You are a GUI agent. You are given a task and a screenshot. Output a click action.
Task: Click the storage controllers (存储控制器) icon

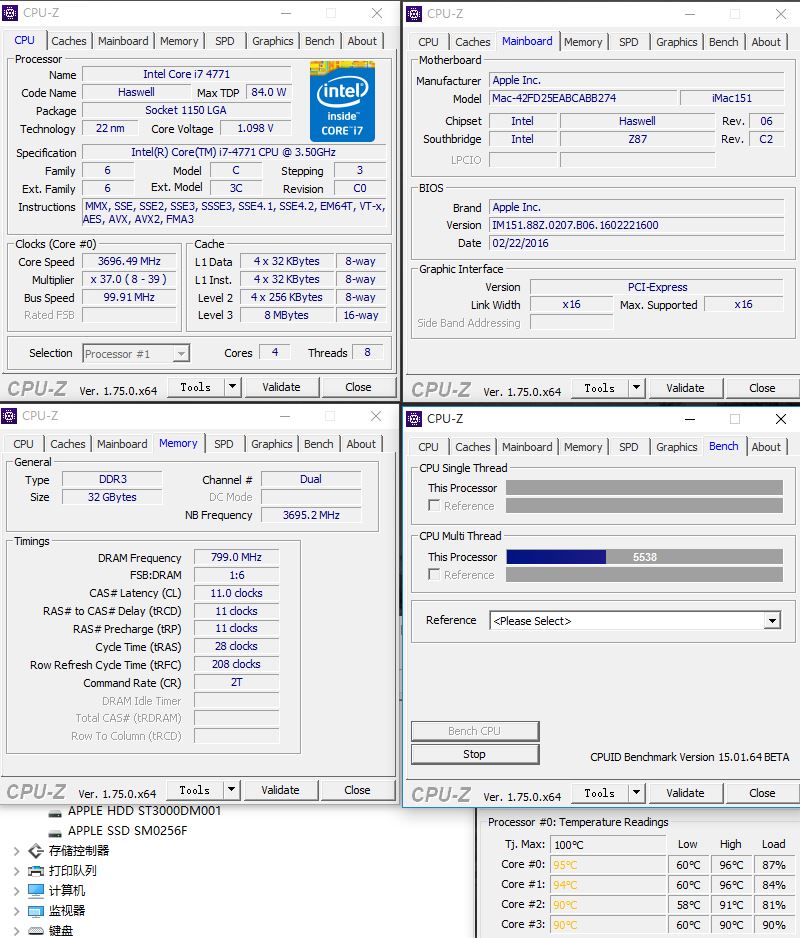(36, 851)
